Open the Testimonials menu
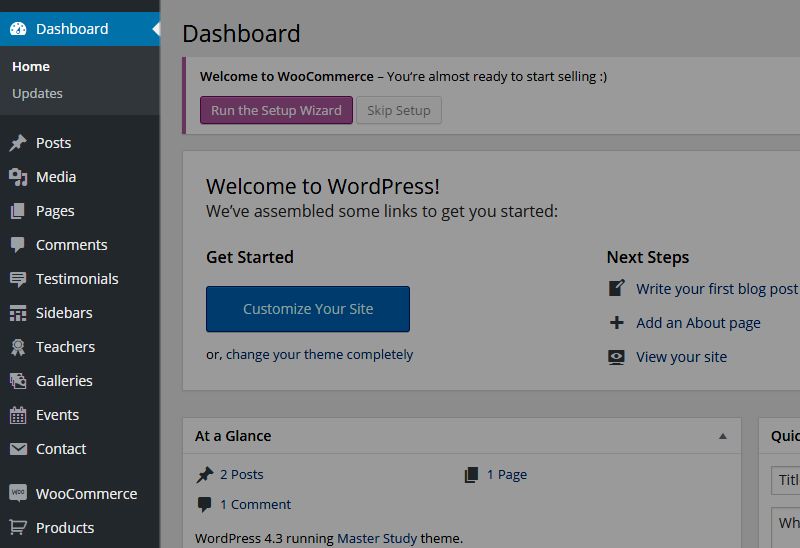 pos(80,279)
